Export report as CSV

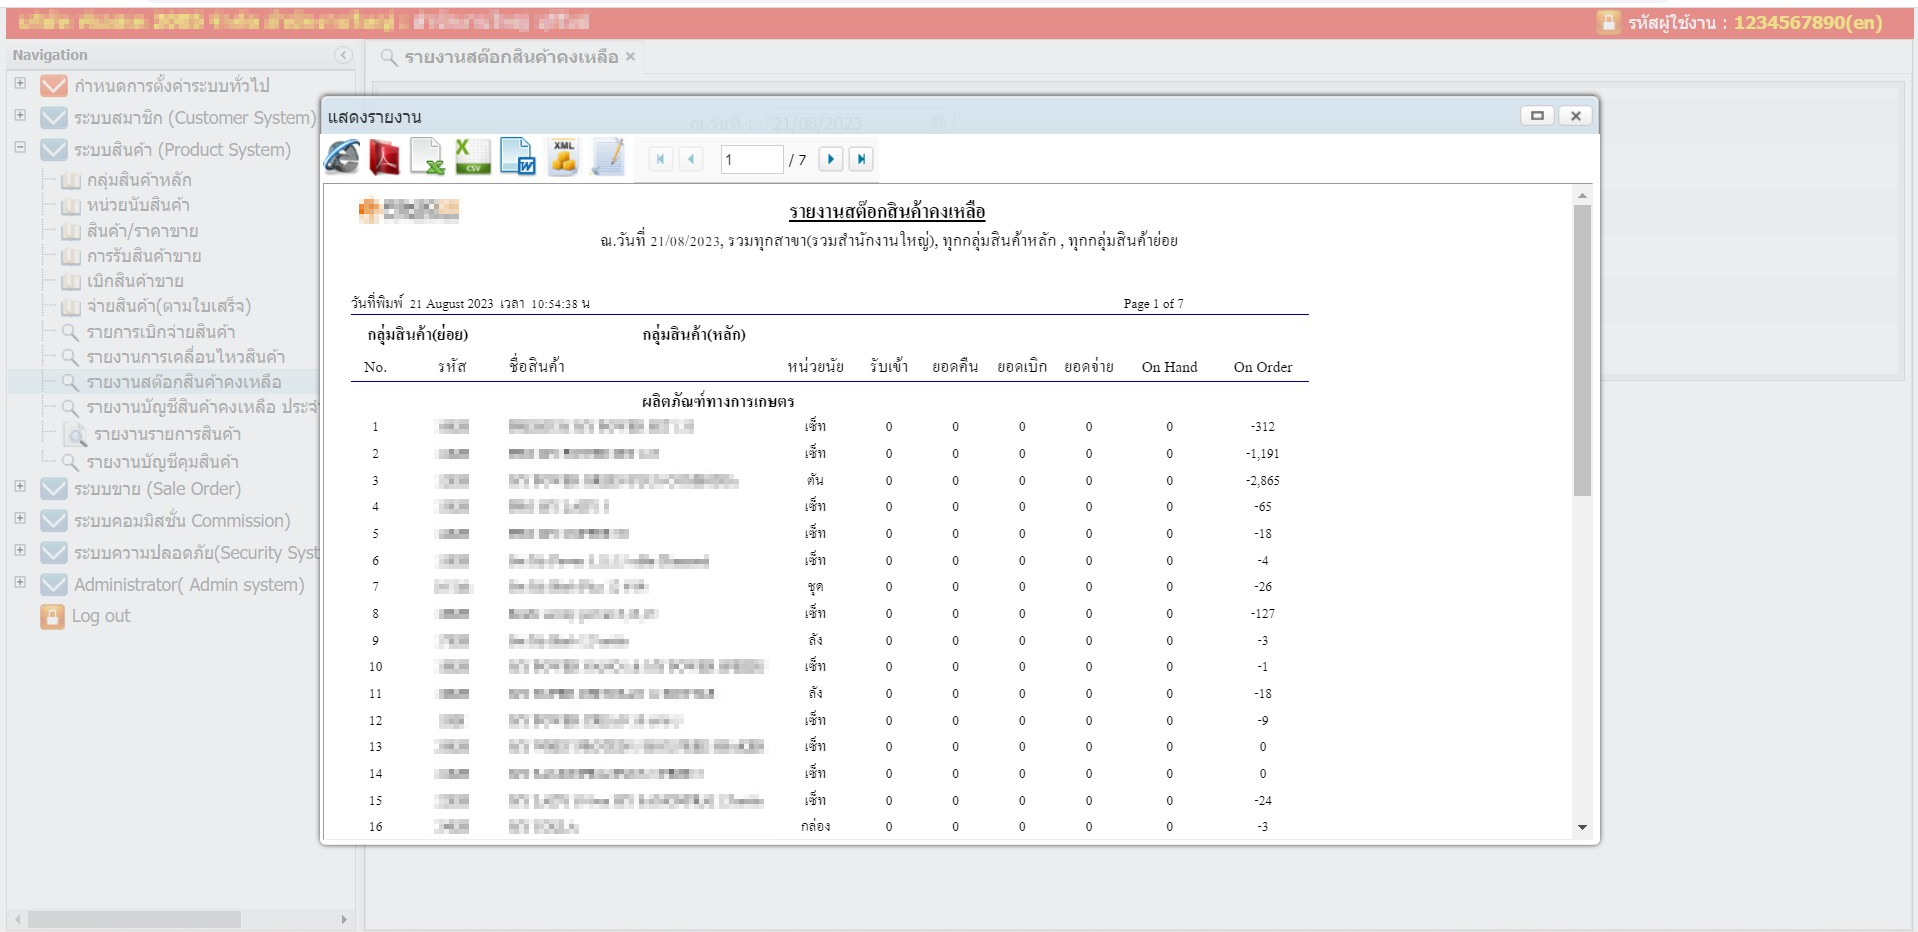coord(472,158)
